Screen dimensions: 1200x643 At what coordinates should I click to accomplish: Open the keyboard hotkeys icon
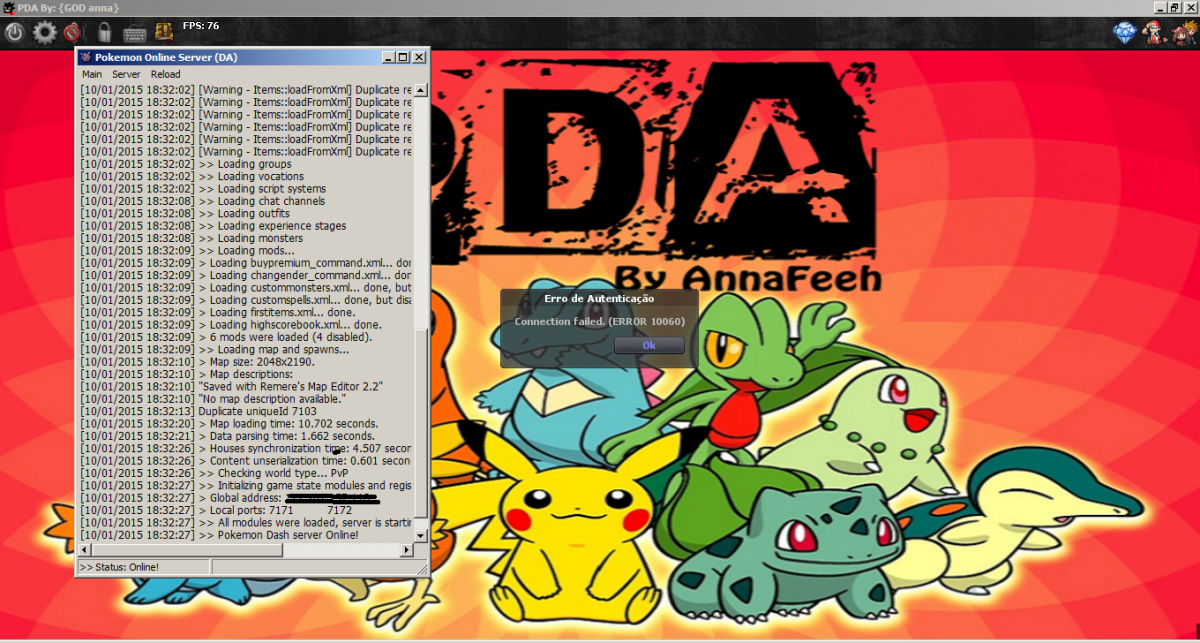[134, 33]
